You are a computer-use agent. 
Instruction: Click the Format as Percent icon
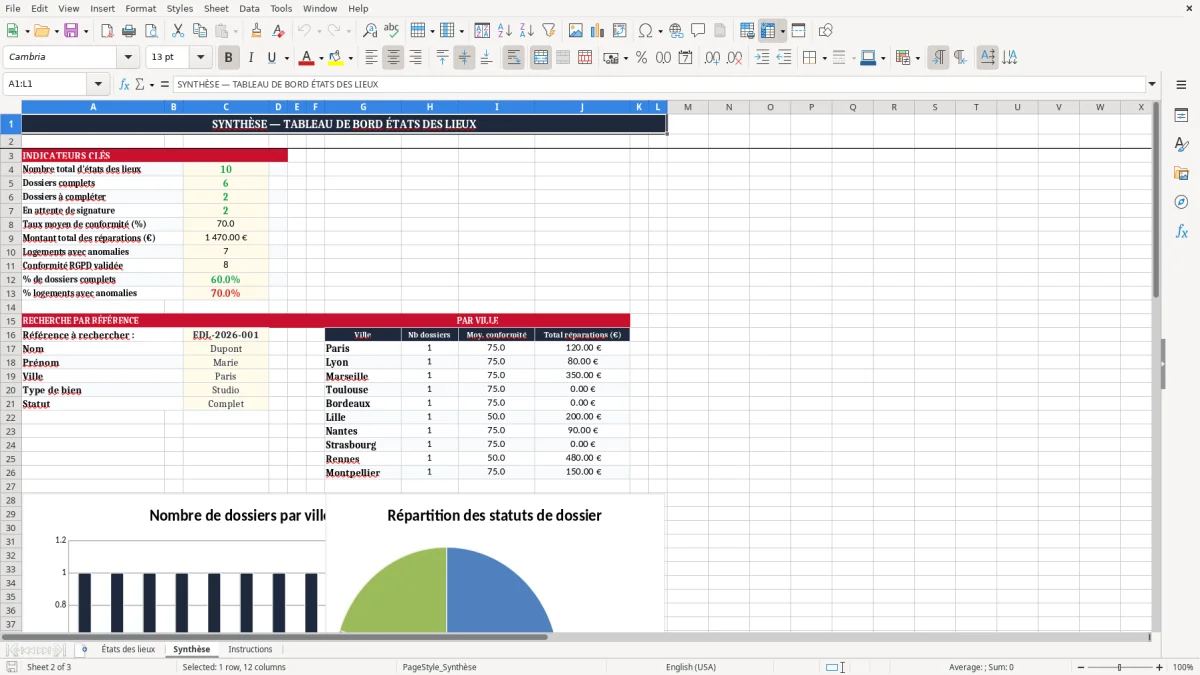(641, 58)
